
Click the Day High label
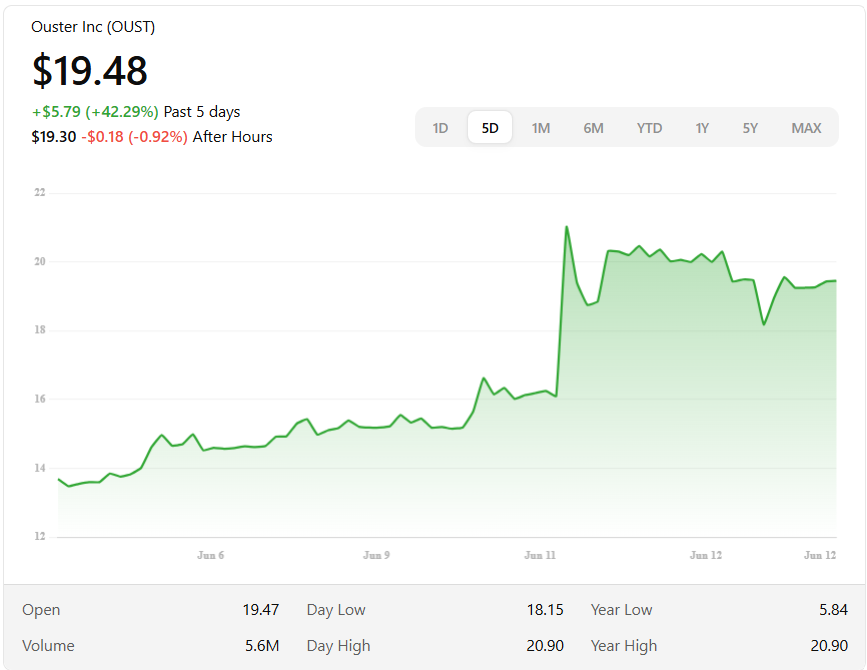point(338,646)
